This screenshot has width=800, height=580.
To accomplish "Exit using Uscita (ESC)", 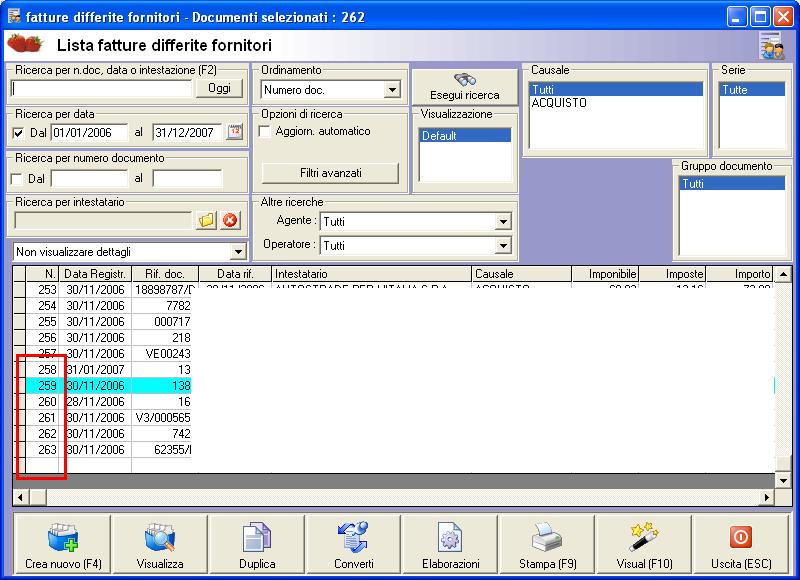I will point(741,544).
